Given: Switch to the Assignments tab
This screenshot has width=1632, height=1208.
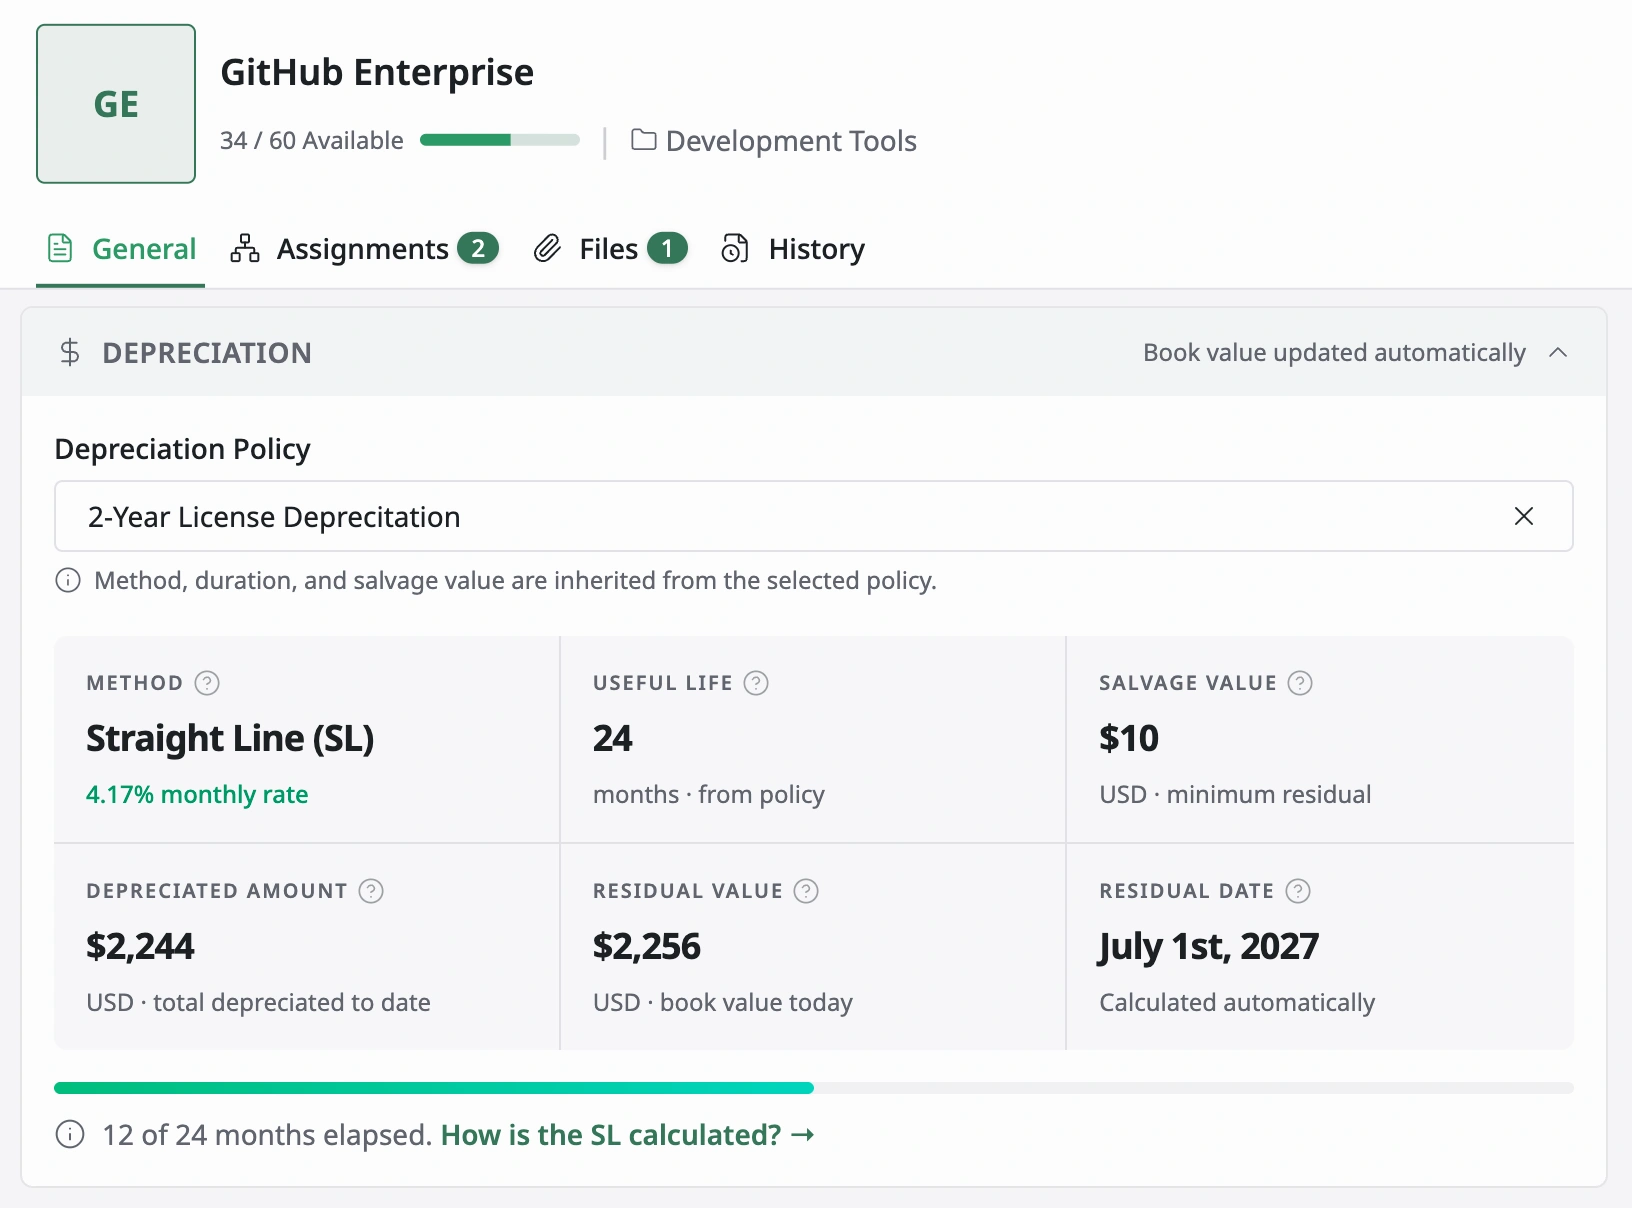Looking at the screenshot, I should coord(364,249).
